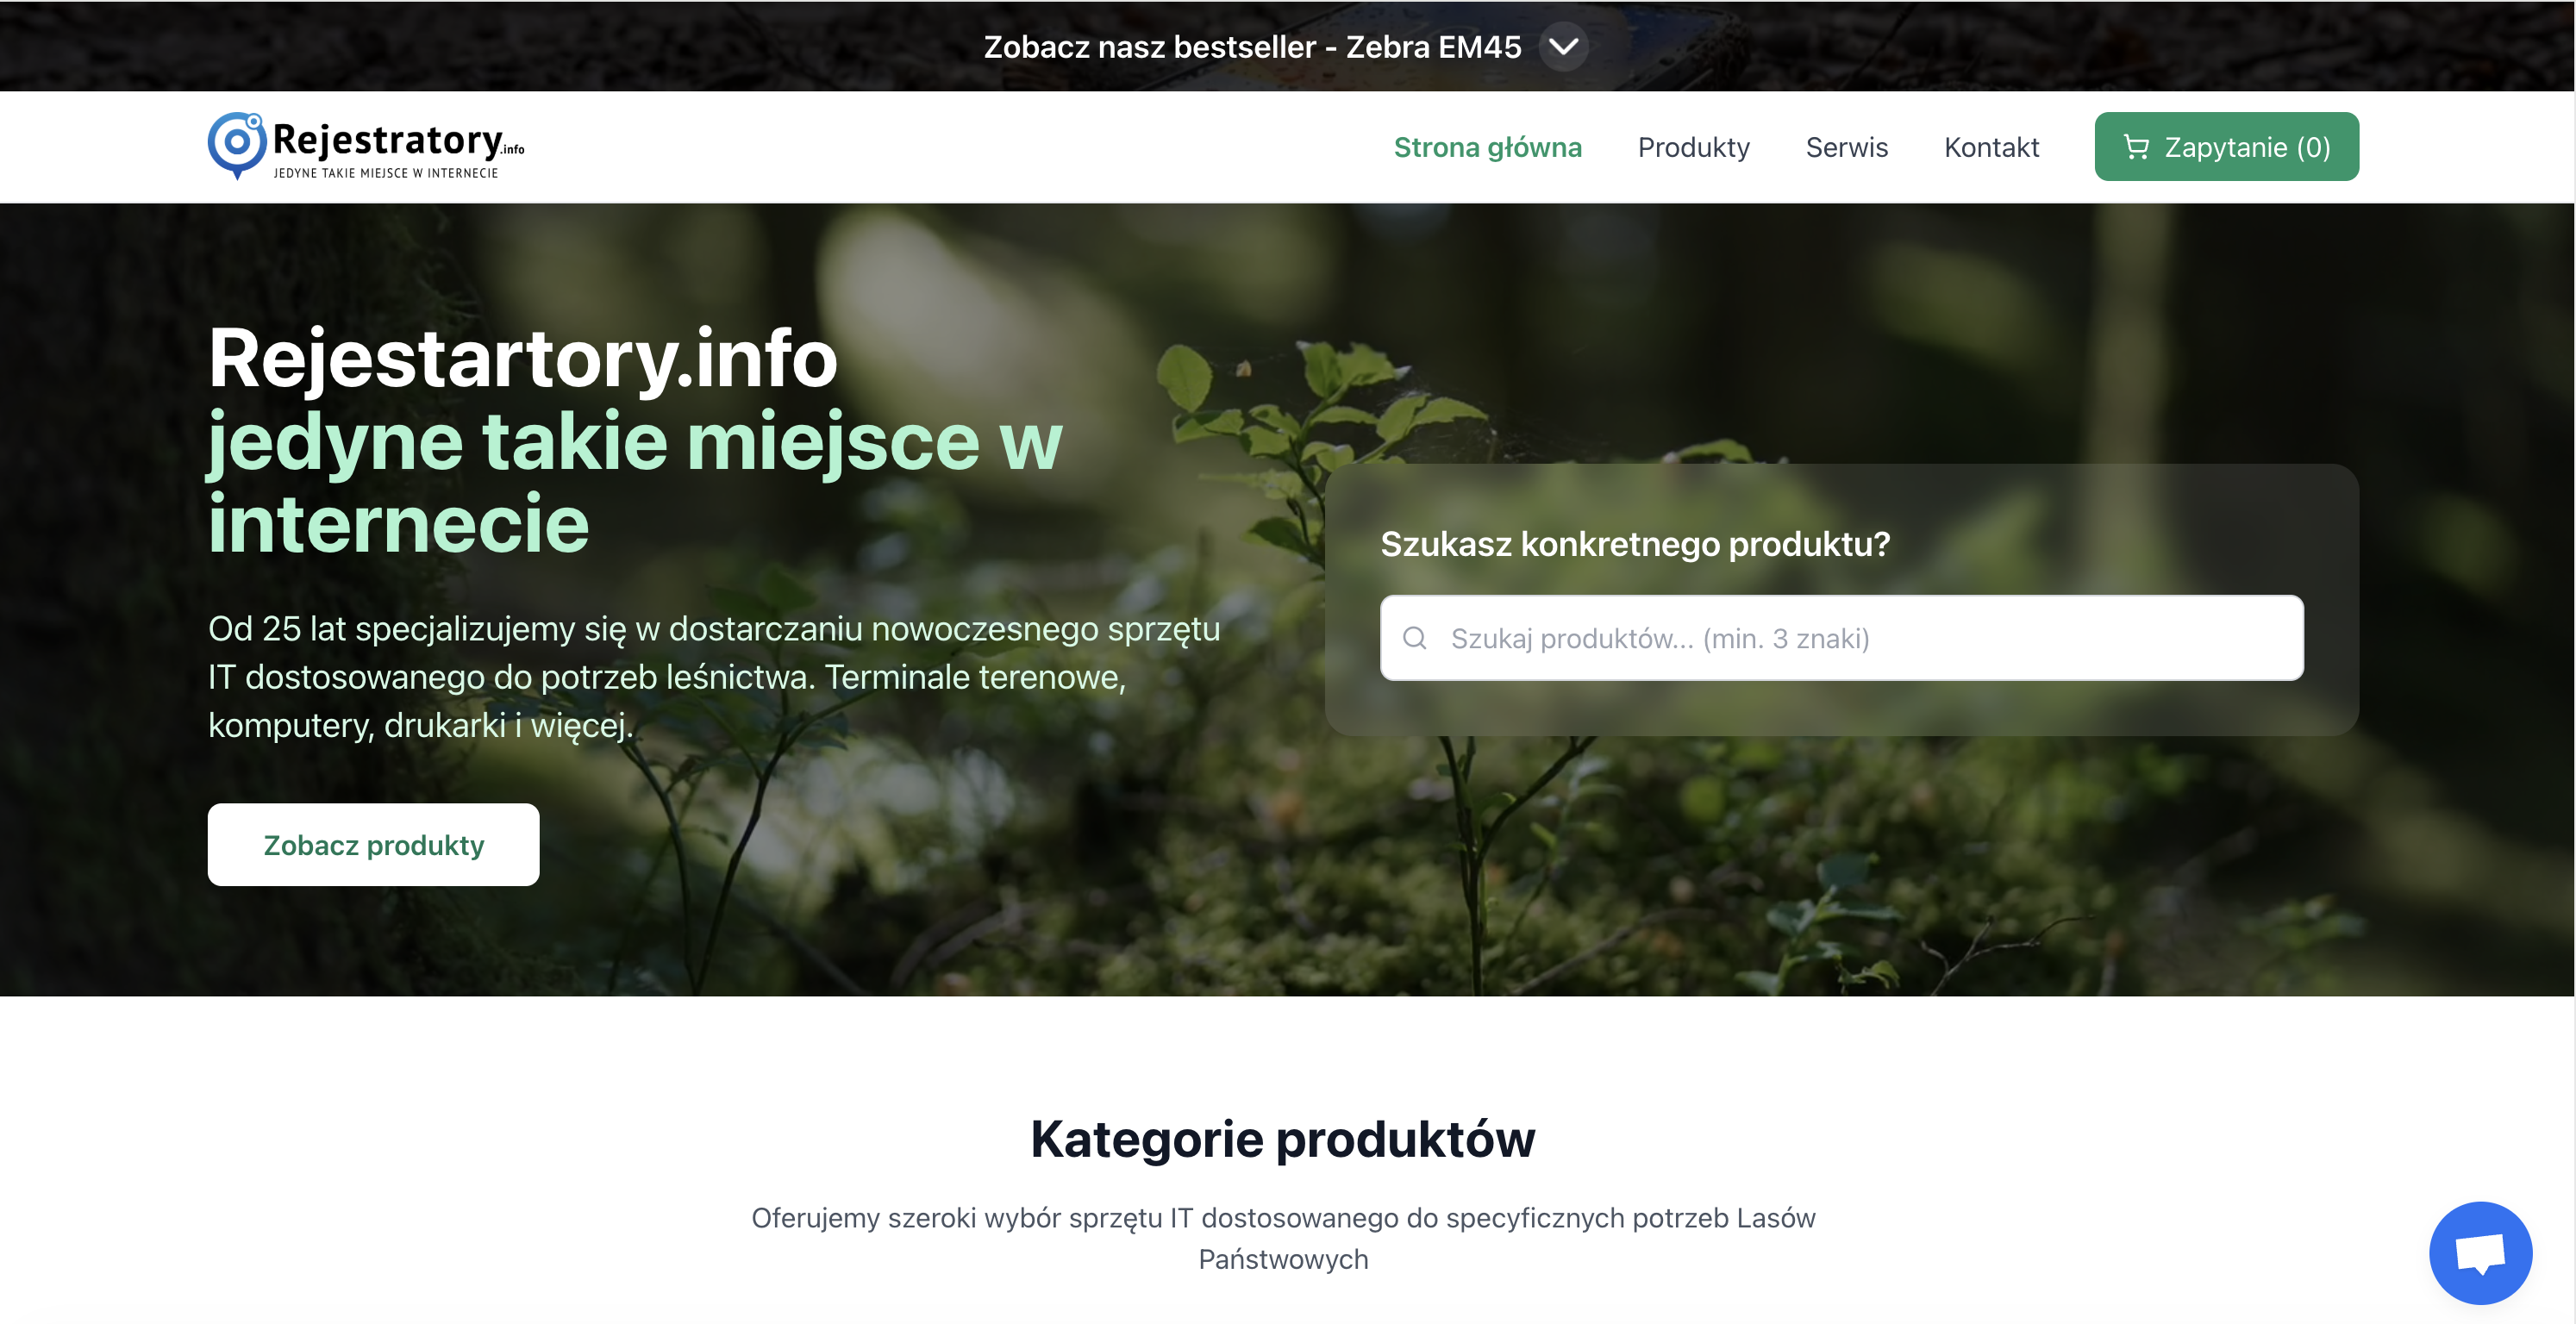Open the Produkty menu item
This screenshot has height=1324, width=2576.
point(1693,147)
